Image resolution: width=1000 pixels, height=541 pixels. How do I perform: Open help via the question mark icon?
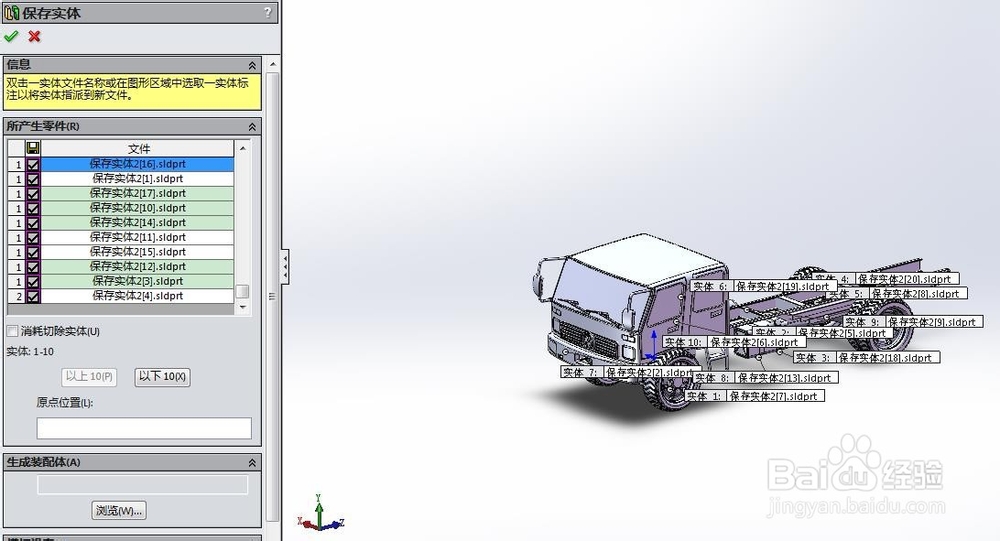(x=268, y=12)
